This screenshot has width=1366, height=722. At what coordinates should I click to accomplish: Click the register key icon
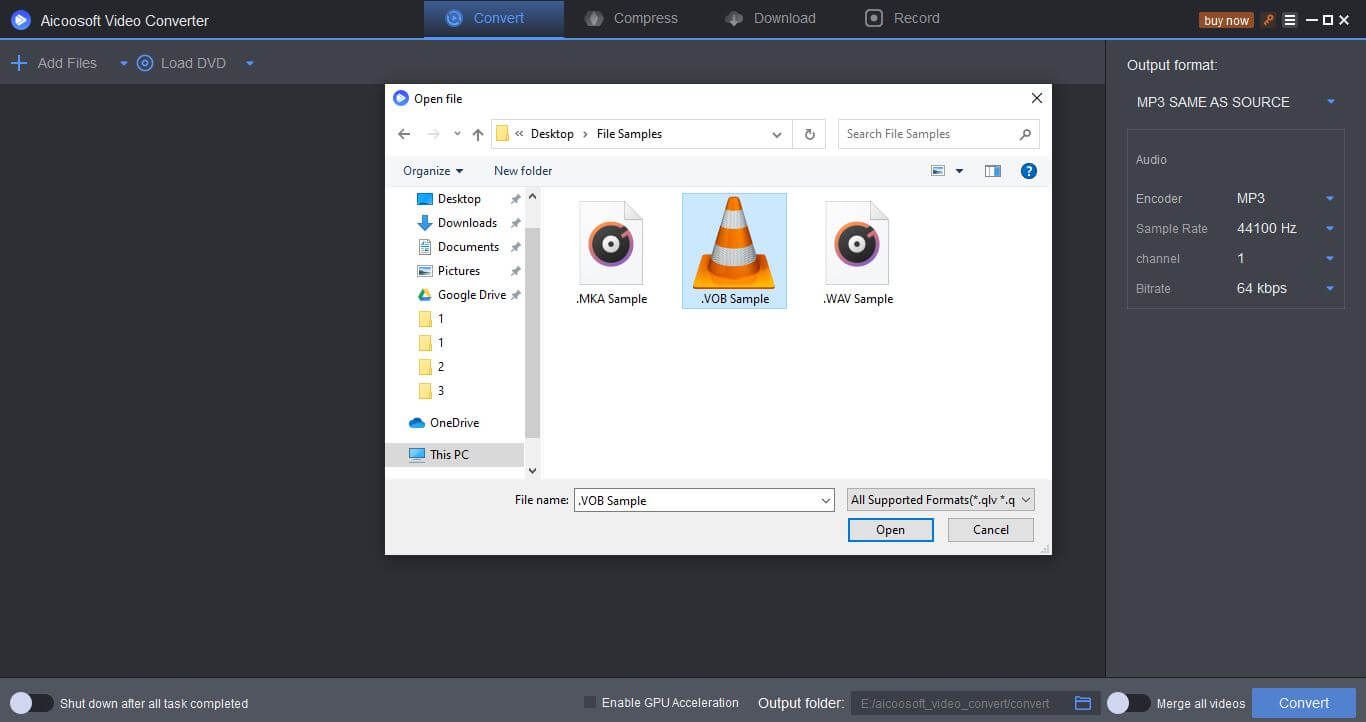(1269, 20)
